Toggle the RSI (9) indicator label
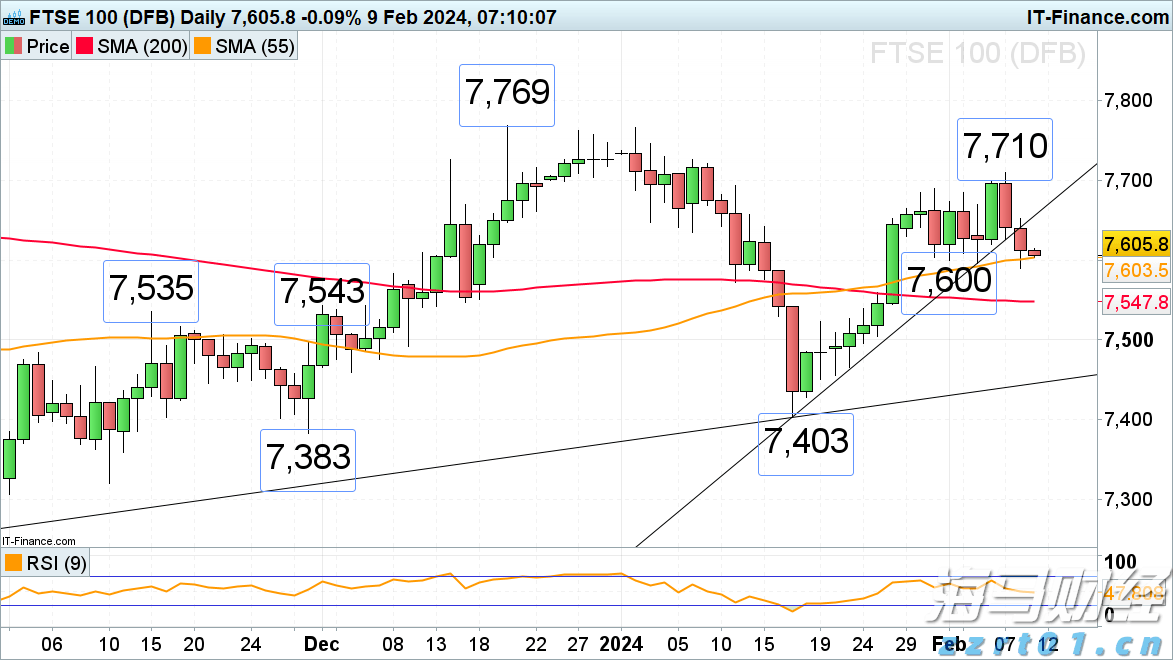 [x=57, y=564]
